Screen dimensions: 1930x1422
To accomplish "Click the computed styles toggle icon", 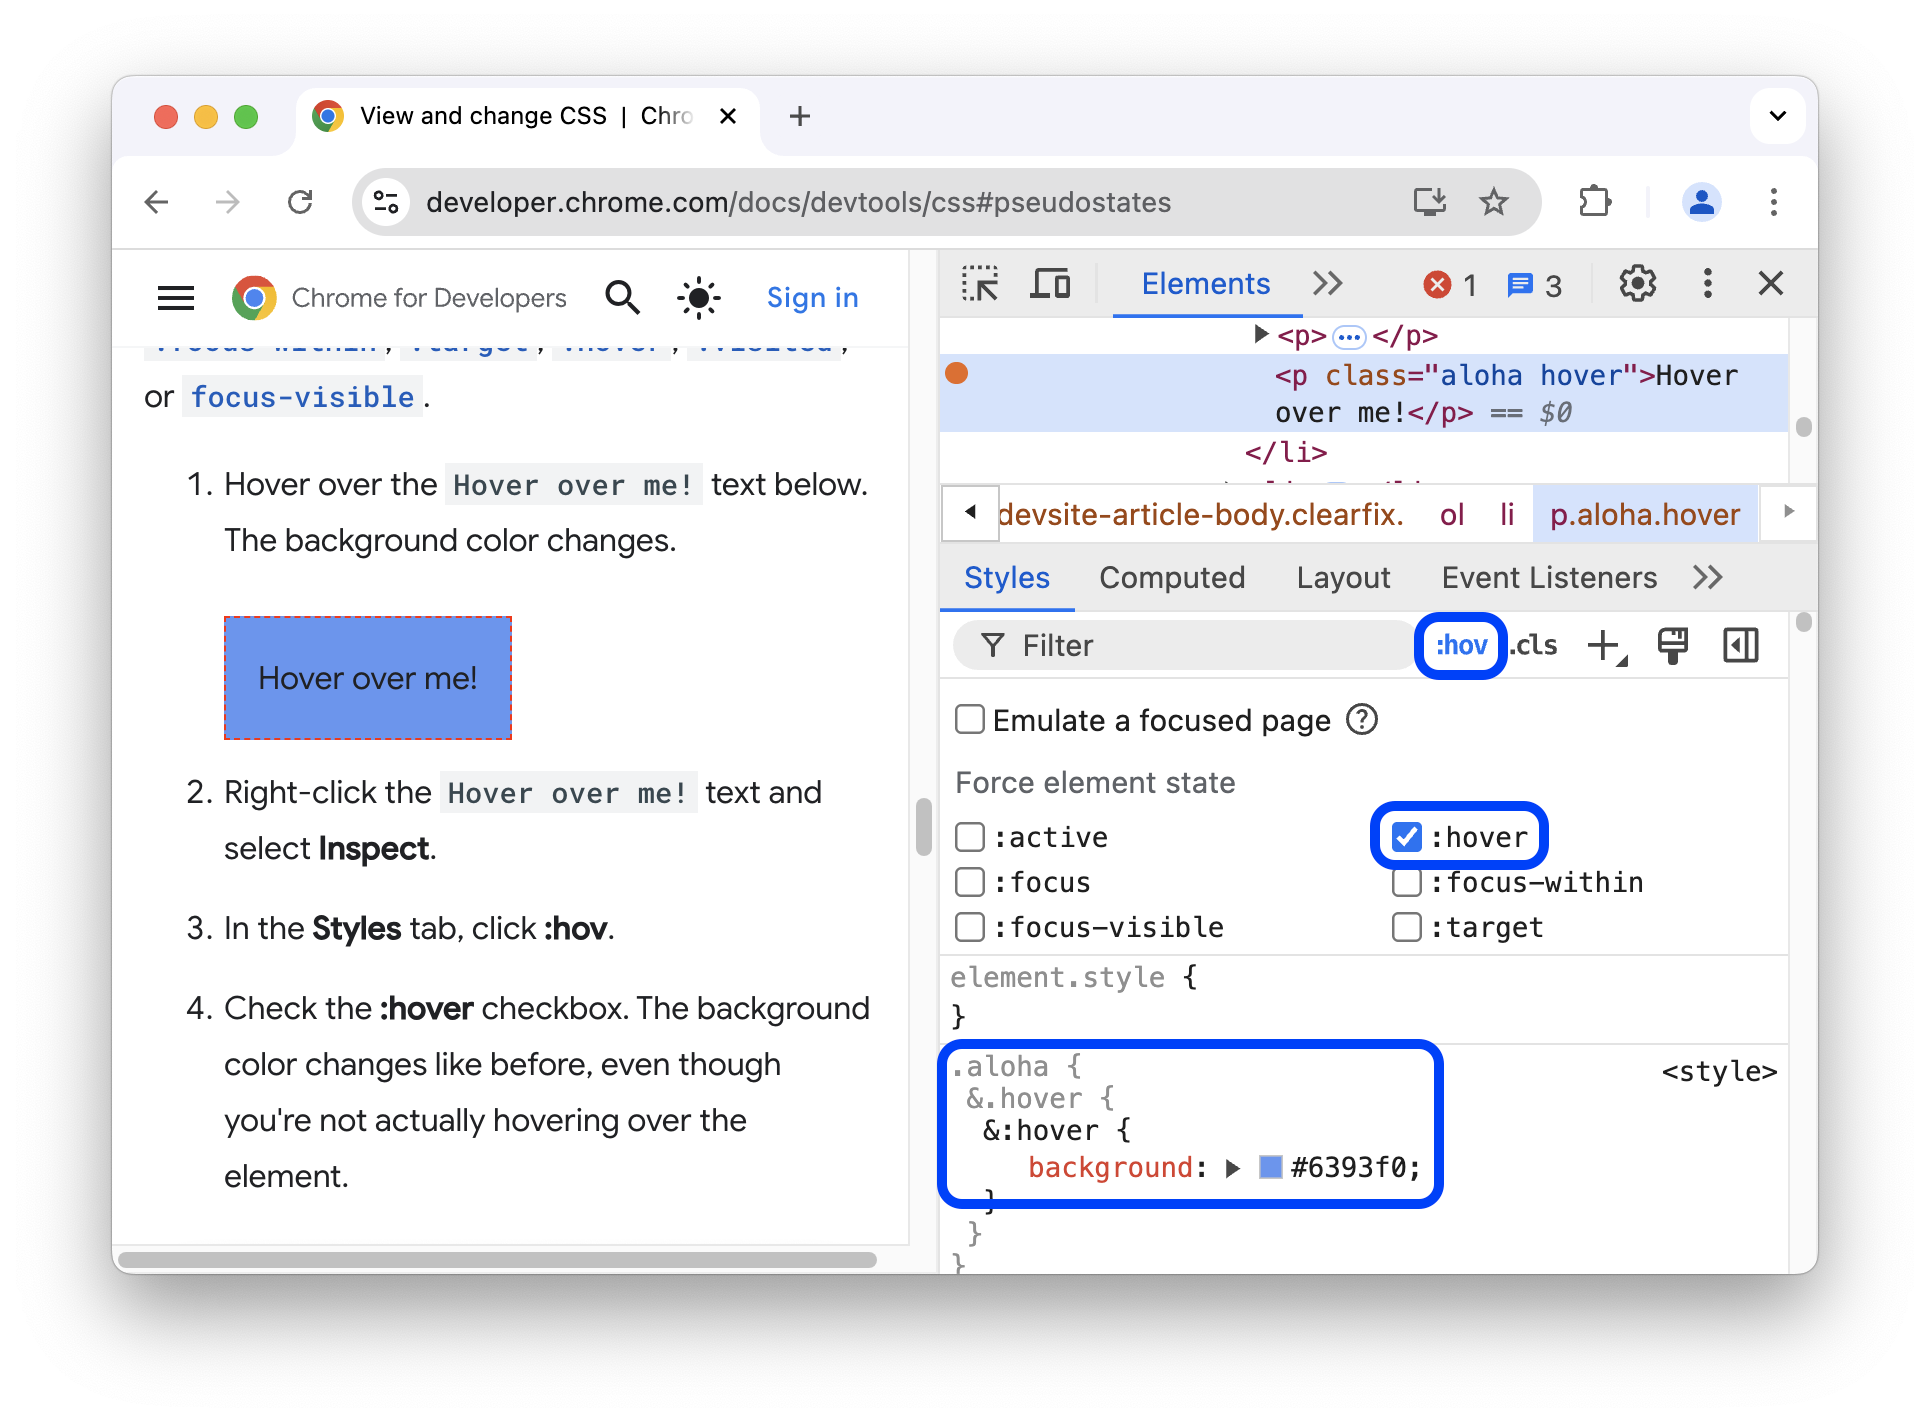I will coord(1741,644).
